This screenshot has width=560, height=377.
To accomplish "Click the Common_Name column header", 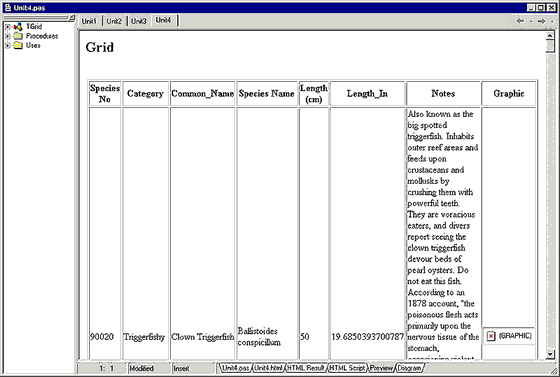I will (202, 94).
